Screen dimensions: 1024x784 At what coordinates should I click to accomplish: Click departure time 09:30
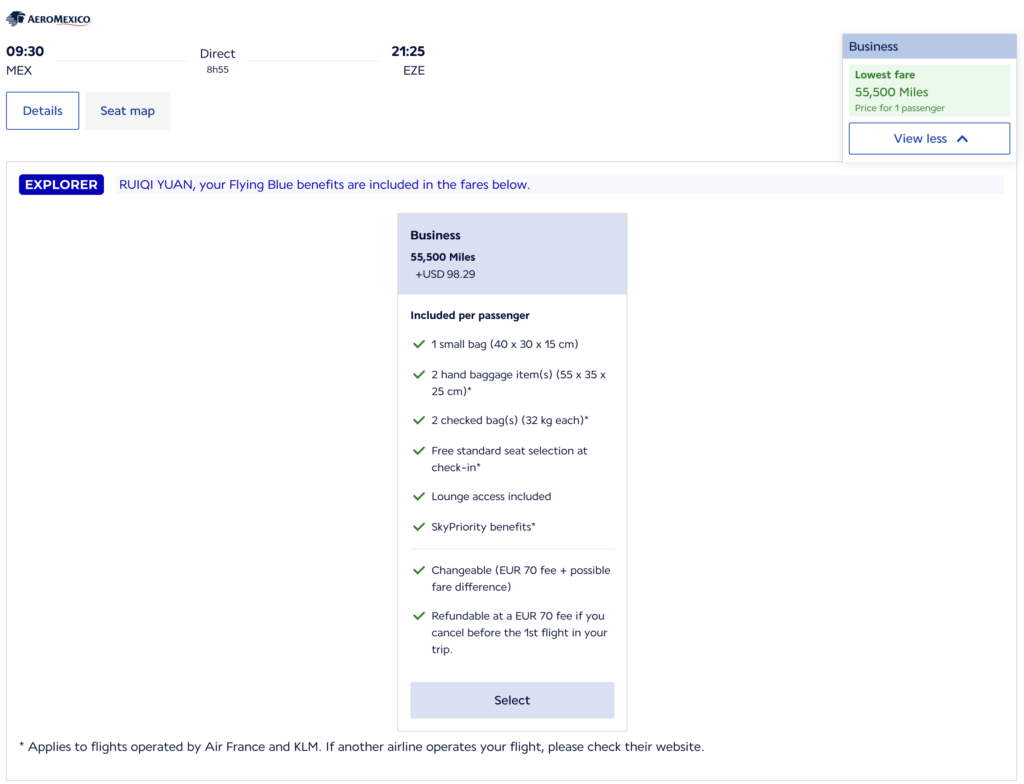click(25, 51)
